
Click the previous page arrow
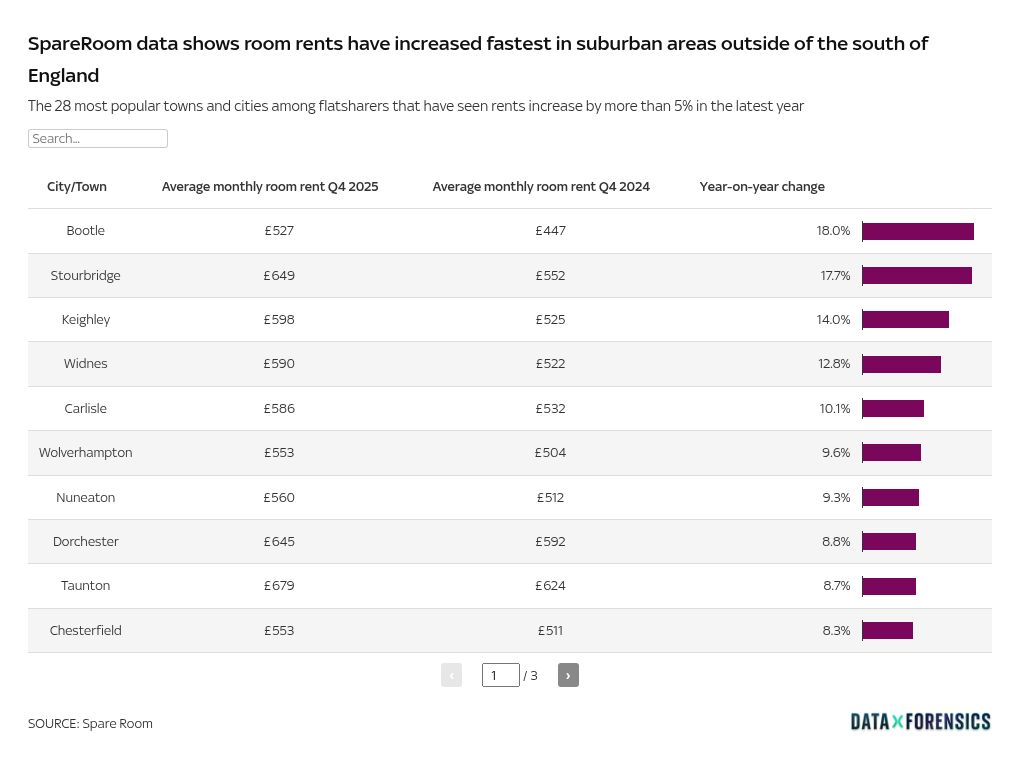pyautogui.click(x=451, y=675)
